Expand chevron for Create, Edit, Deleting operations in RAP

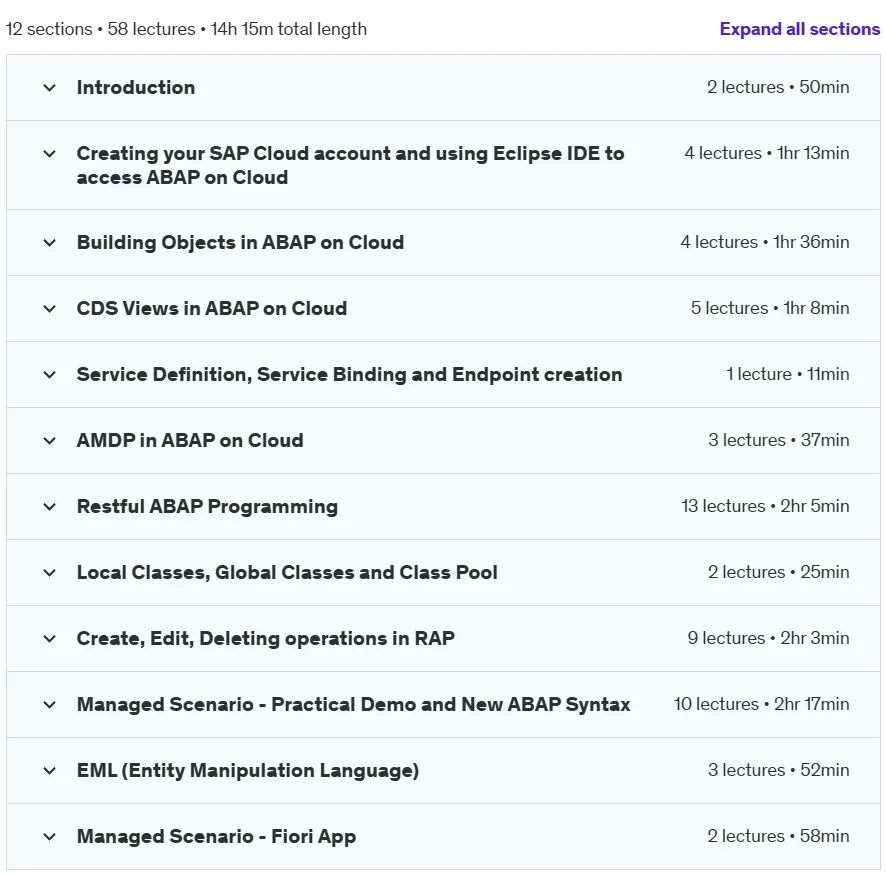click(x=50, y=639)
